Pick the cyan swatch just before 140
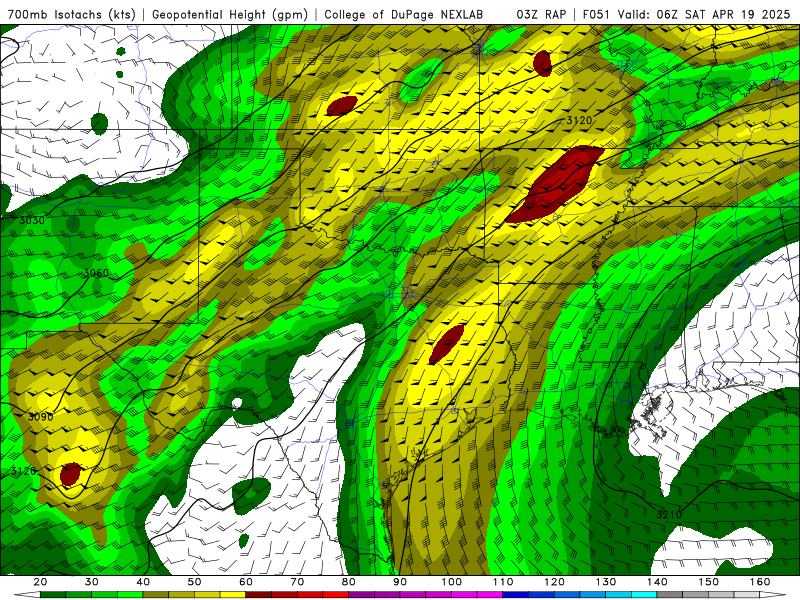800x600 pixels. 644,595
